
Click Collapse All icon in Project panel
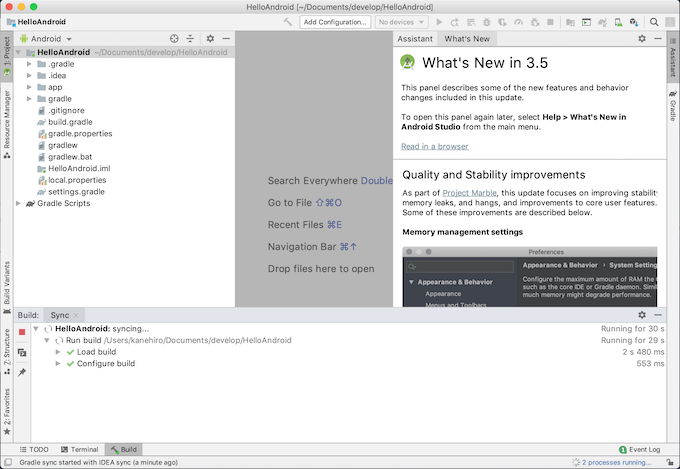pos(190,39)
